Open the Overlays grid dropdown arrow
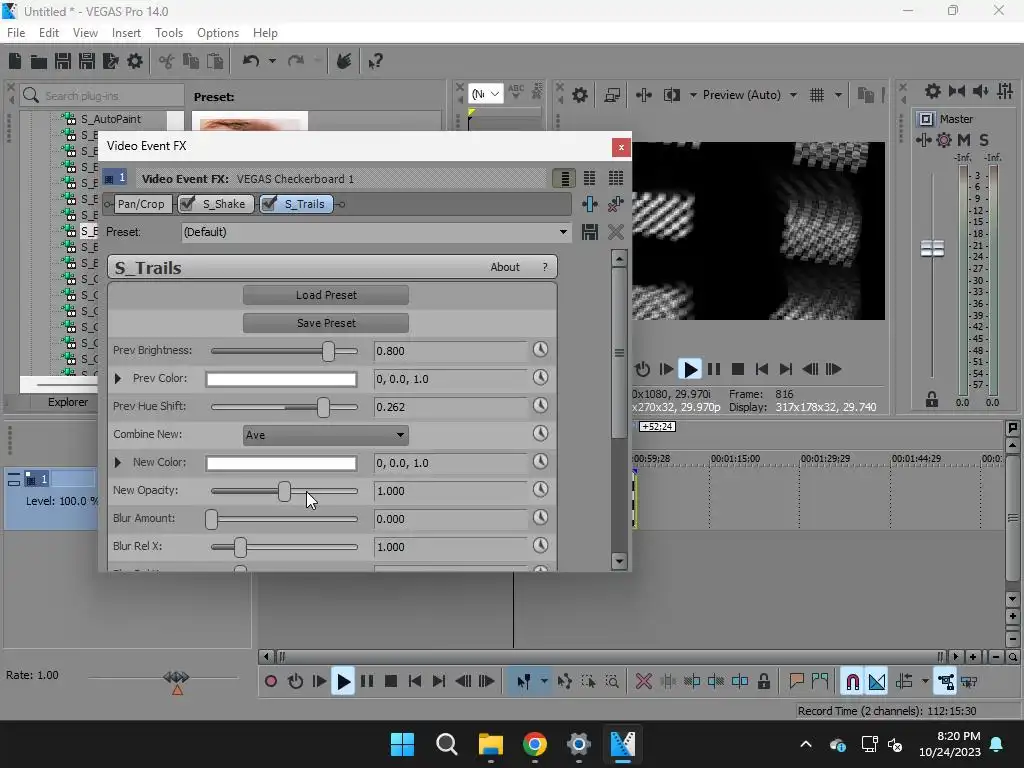This screenshot has width=1024, height=768. [838, 95]
